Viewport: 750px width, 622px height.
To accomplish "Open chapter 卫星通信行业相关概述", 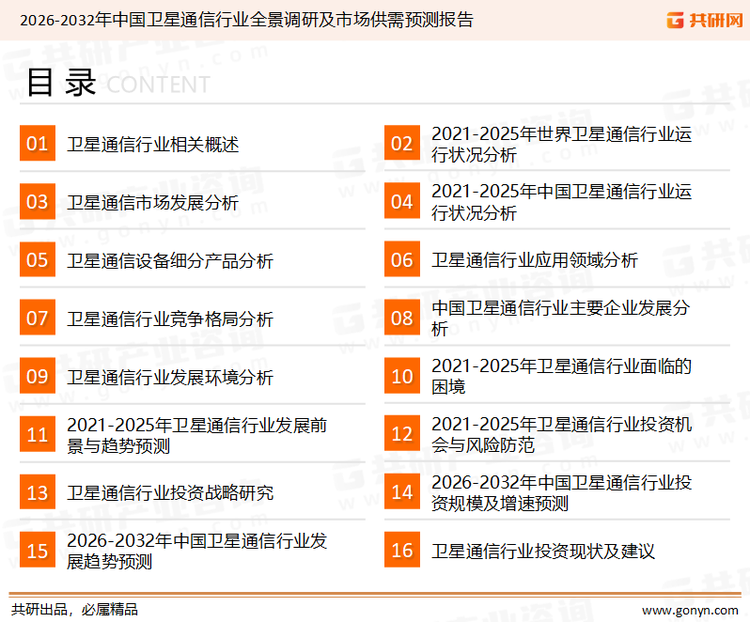I will point(153,144).
